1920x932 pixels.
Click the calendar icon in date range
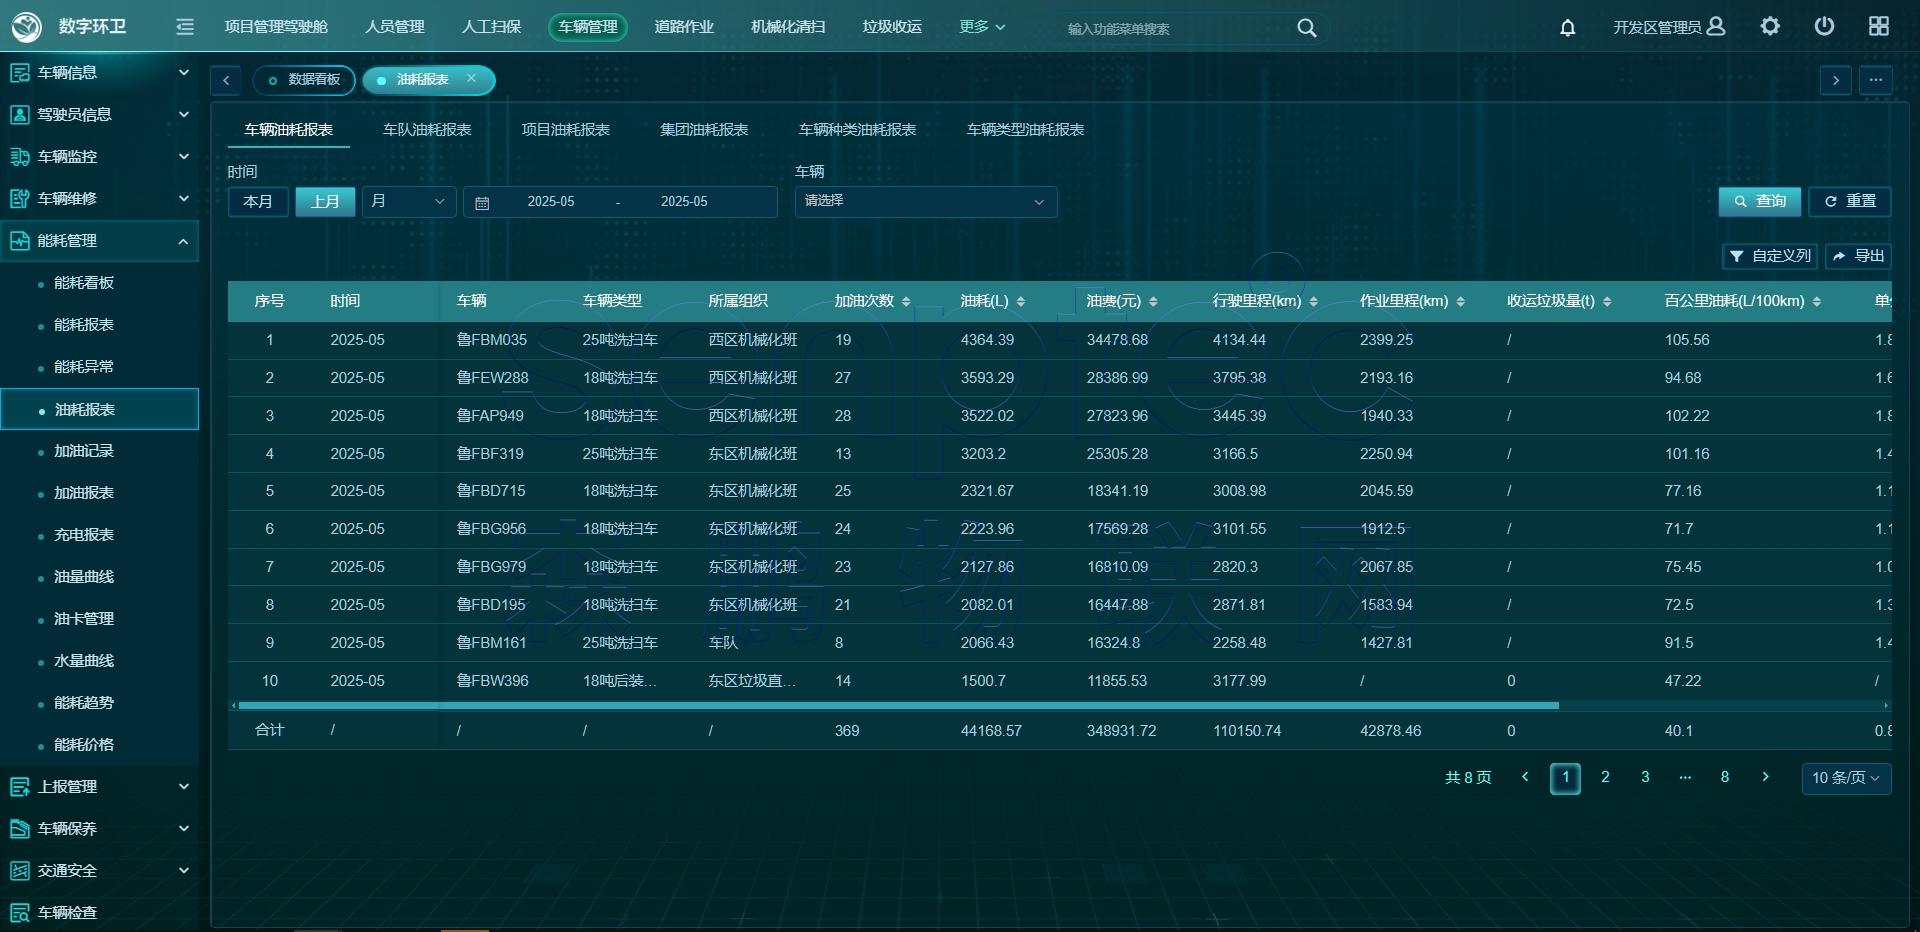click(x=482, y=202)
